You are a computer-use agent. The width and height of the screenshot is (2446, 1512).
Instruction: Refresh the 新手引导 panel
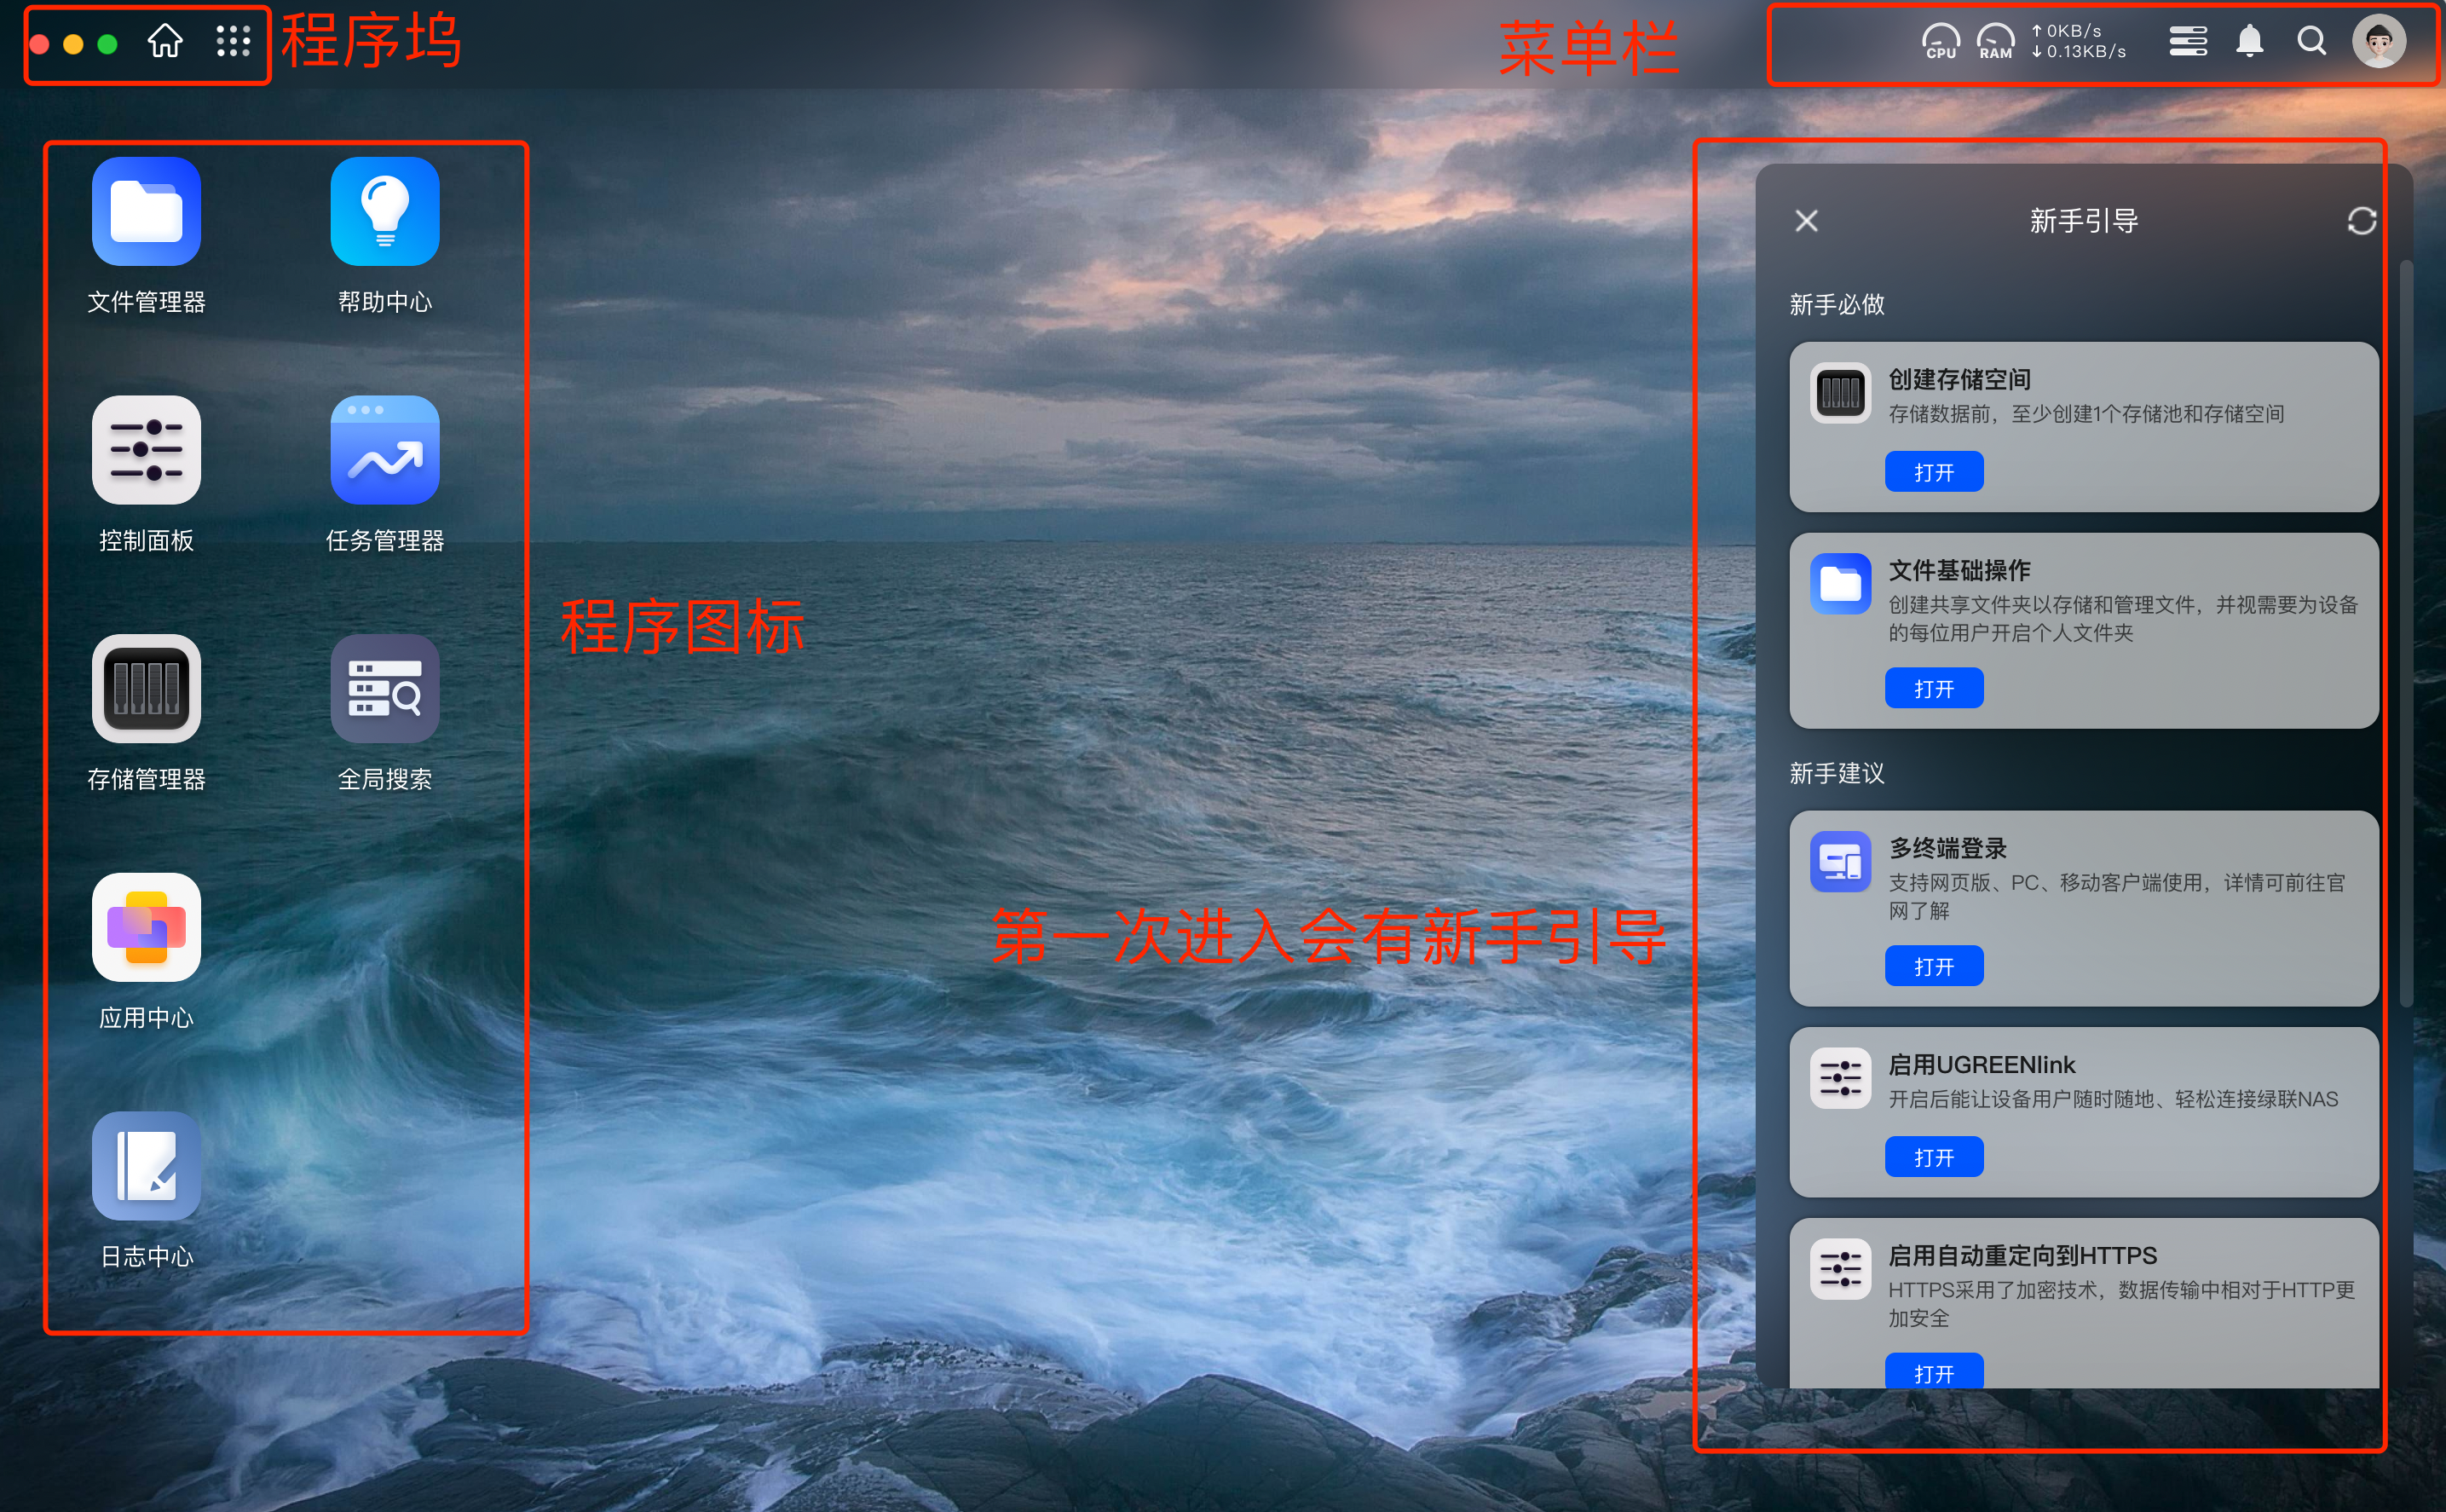pyautogui.click(x=2361, y=221)
